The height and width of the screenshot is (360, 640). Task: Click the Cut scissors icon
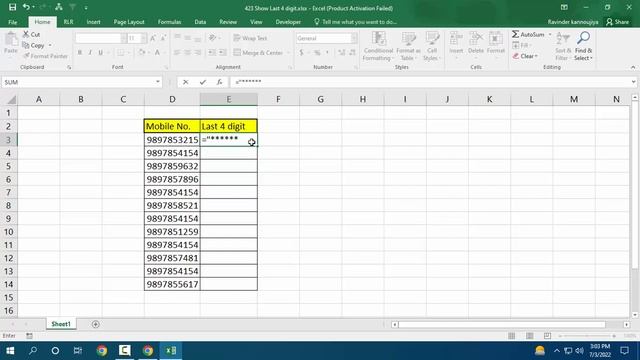[x=26, y=34]
